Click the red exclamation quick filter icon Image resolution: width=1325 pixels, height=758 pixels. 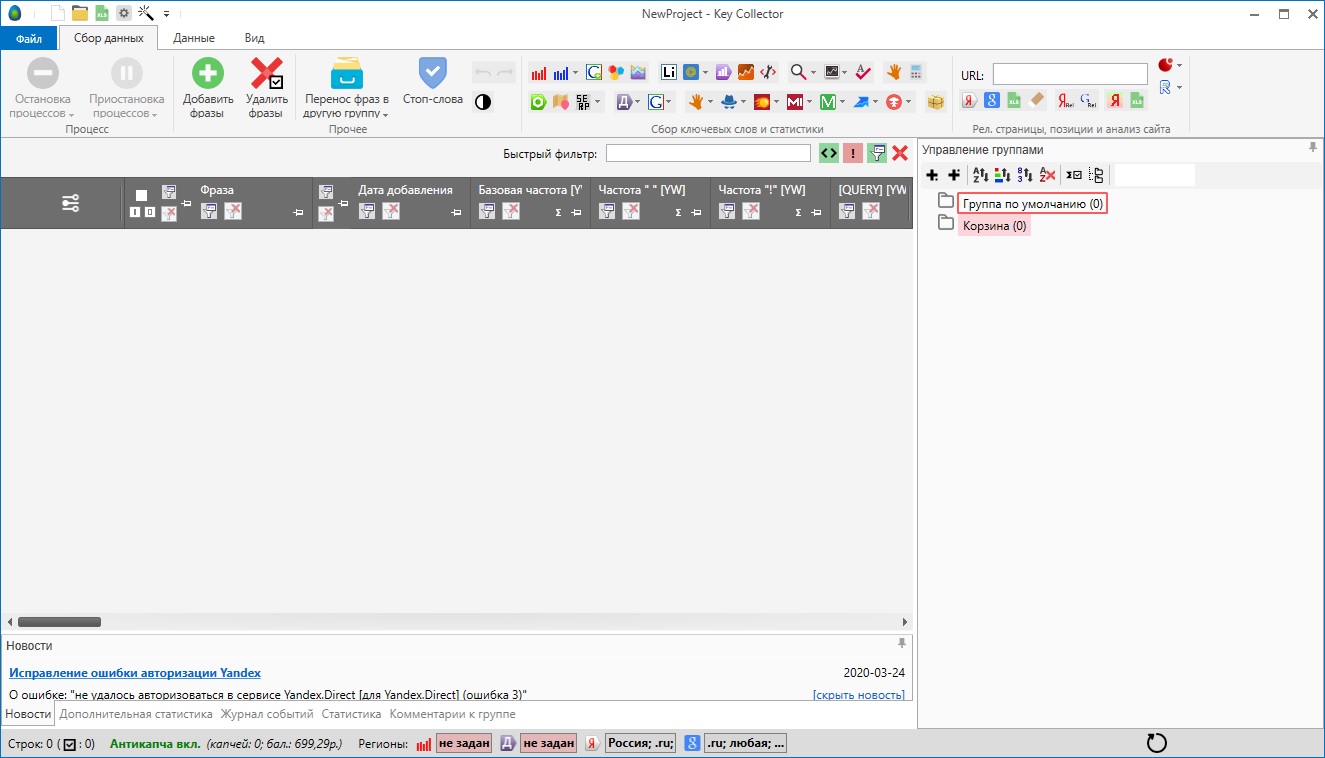(x=852, y=153)
